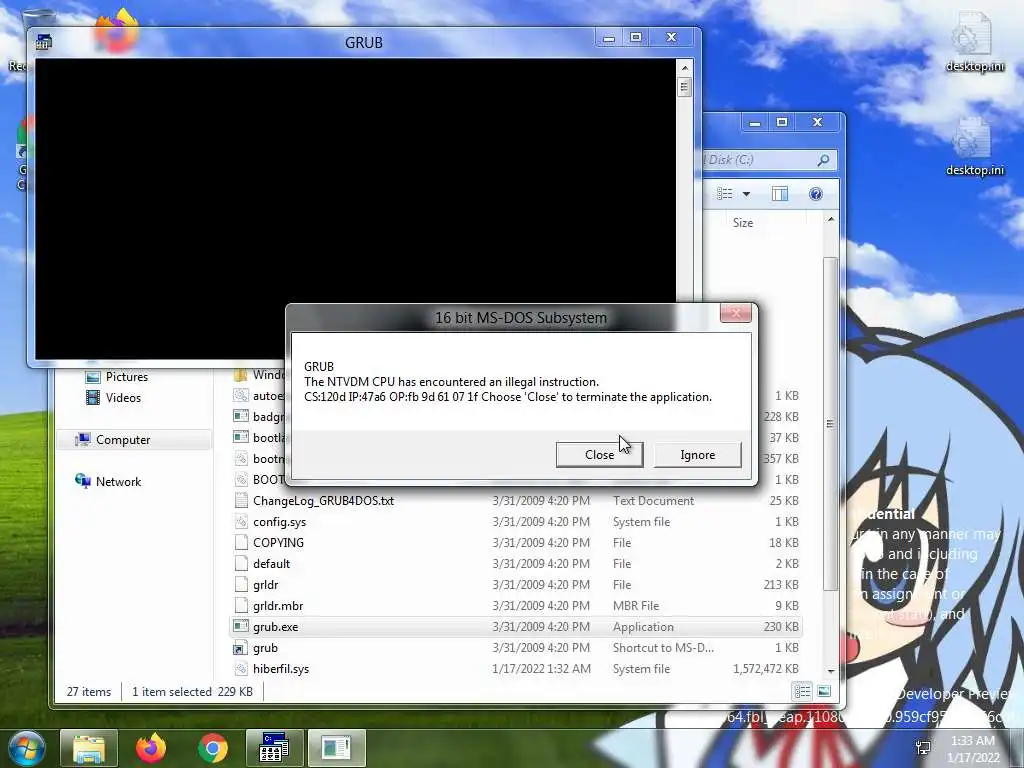Select the config.sys file row
1024x768 pixels.
pyautogui.click(x=516, y=522)
